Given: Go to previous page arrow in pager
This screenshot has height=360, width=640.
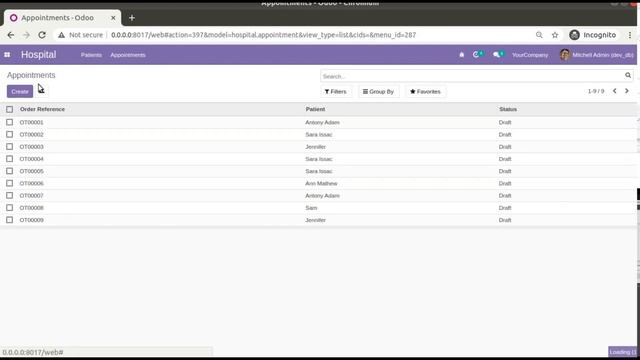Looking at the screenshot, I should click(x=615, y=91).
